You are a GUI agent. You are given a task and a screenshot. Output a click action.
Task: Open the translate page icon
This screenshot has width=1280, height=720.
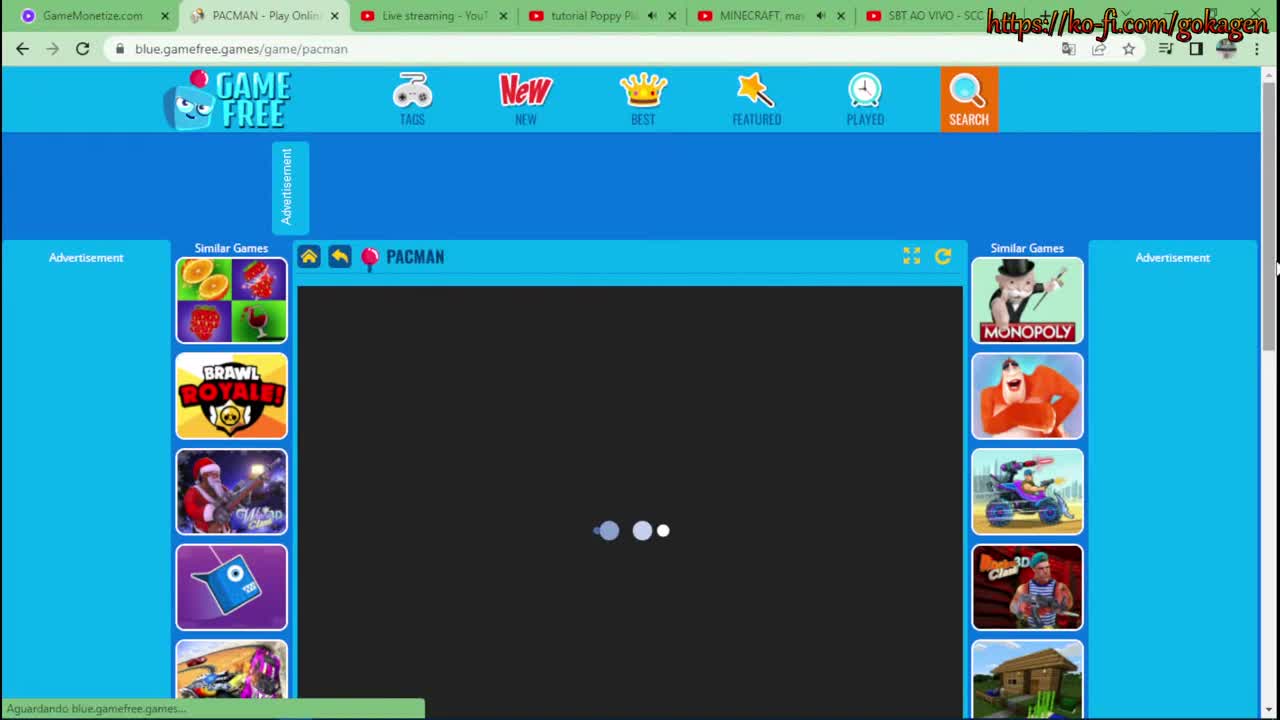click(x=1068, y=48)
